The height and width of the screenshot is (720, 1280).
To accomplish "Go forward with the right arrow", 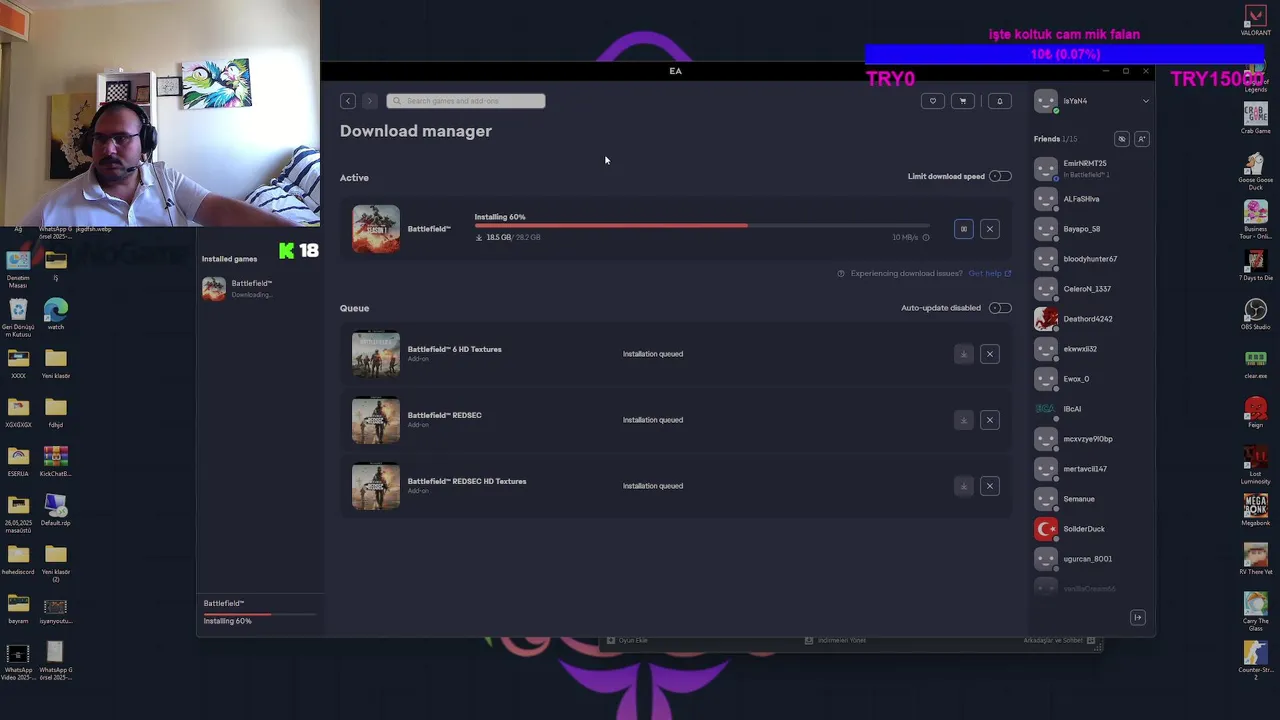I will point(370,101).
